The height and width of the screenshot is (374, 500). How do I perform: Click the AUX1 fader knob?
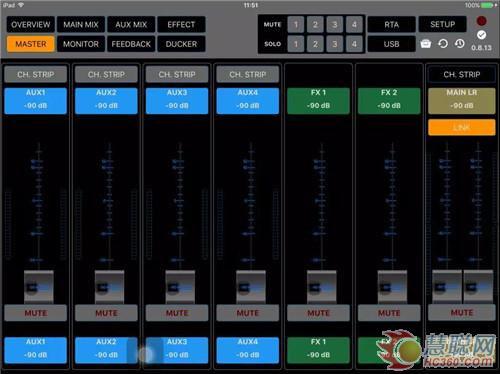[x=39, y=287]
